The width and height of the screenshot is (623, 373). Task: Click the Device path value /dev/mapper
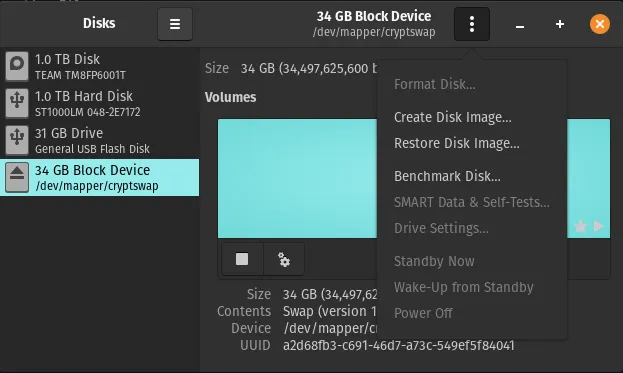point(330,328)
